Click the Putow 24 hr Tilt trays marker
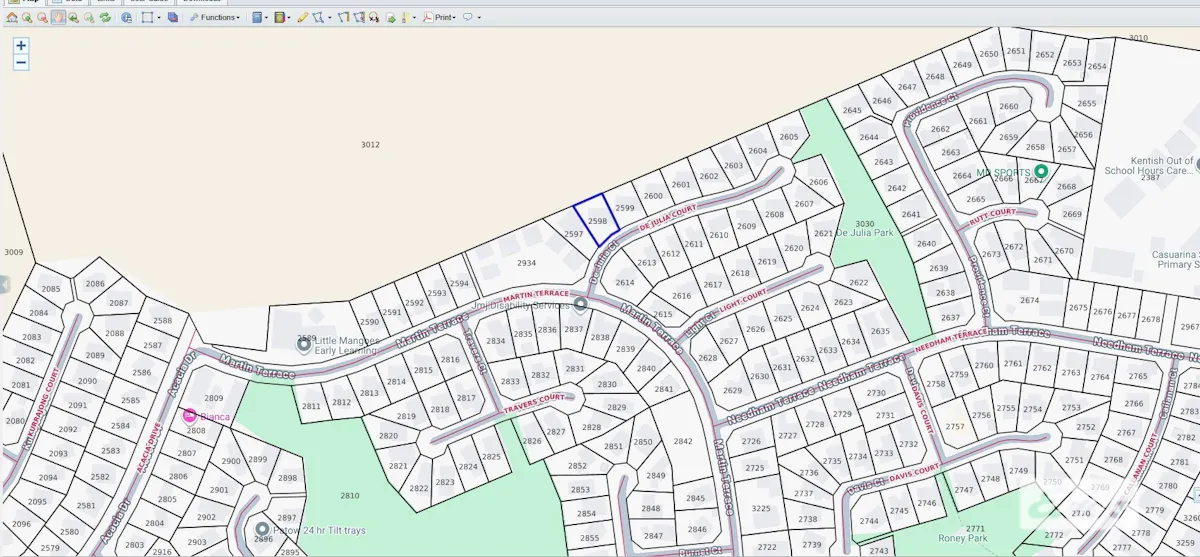The width and height of the screenshot is (1200, 557). click(x=262, y=529)
